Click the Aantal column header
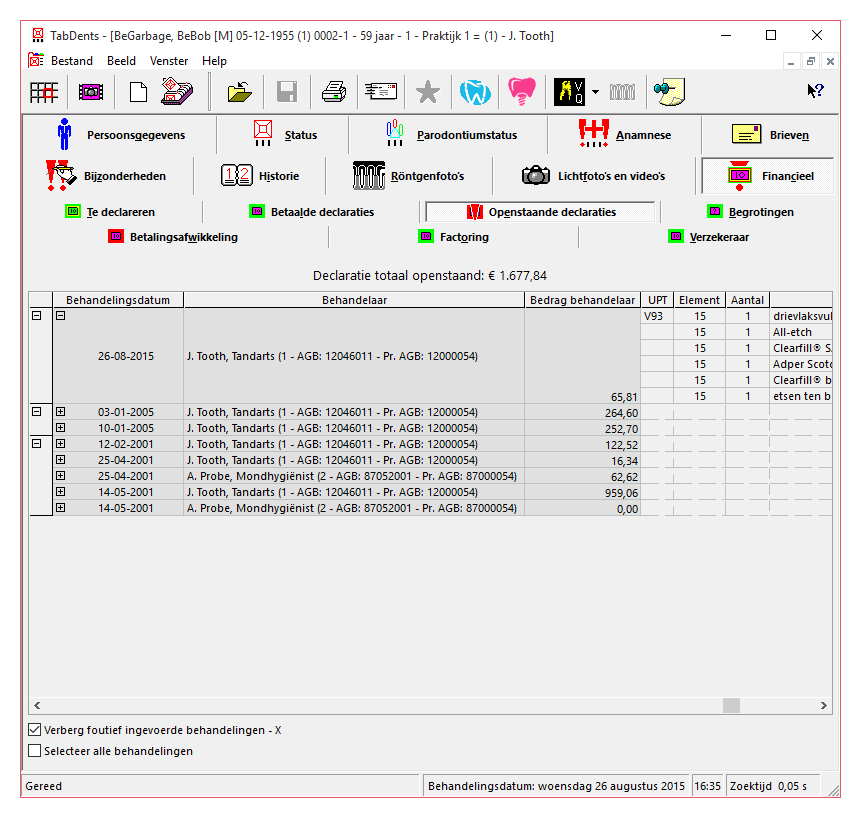This screenshot has width=861, height=818. (747, 300)
